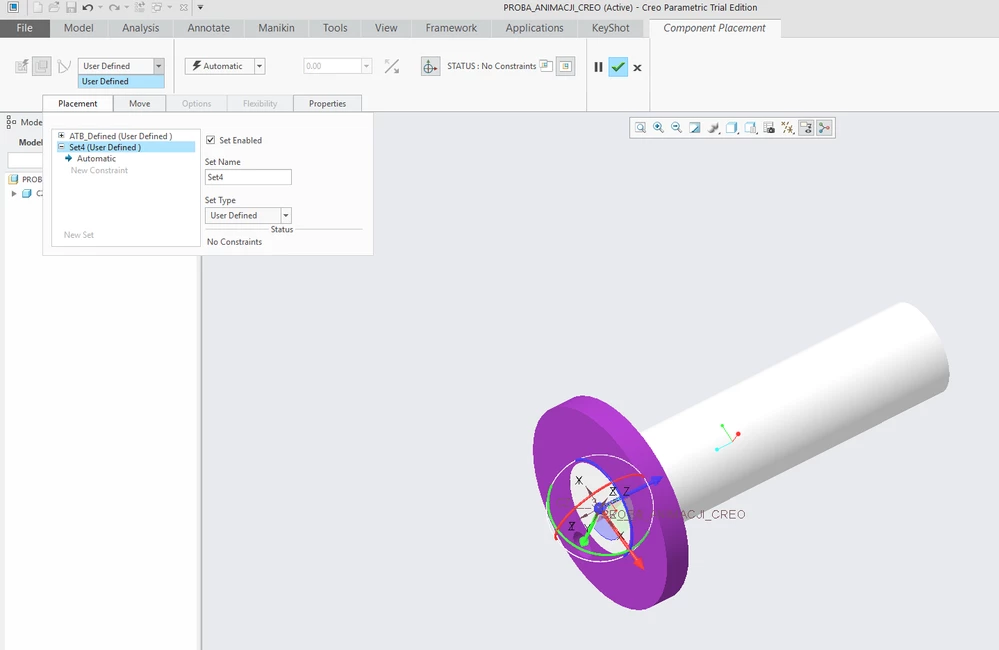Switch to the Applications ribbon tab

pyautogui.click(x=535, y=28)
